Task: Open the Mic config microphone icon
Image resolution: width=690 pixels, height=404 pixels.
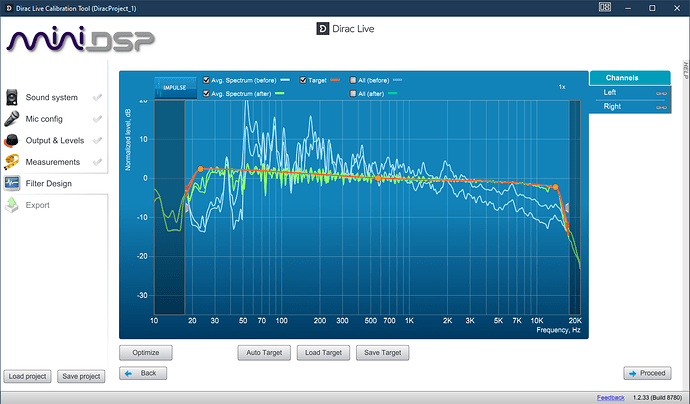Action: (x=12, y=119)
